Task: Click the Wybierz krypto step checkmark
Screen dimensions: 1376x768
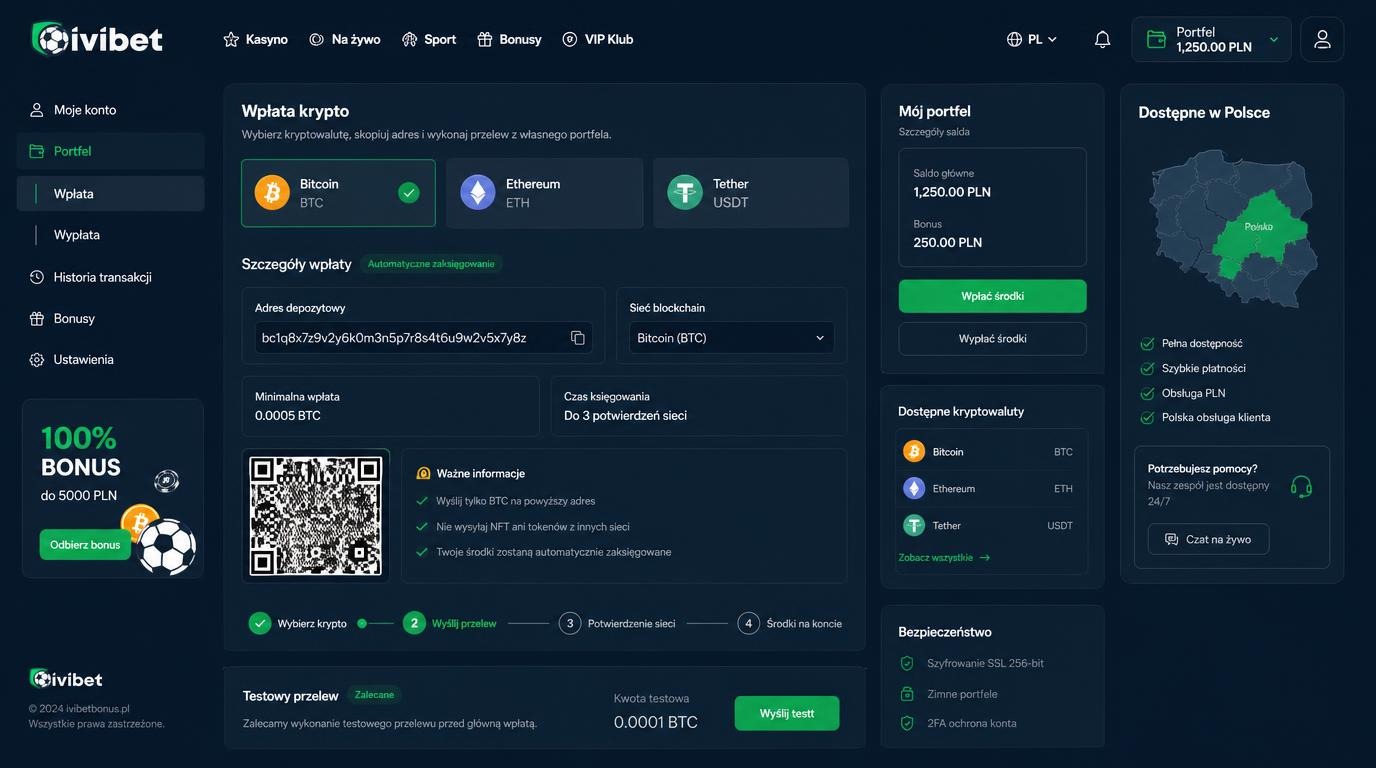Action: click(260, 623)
